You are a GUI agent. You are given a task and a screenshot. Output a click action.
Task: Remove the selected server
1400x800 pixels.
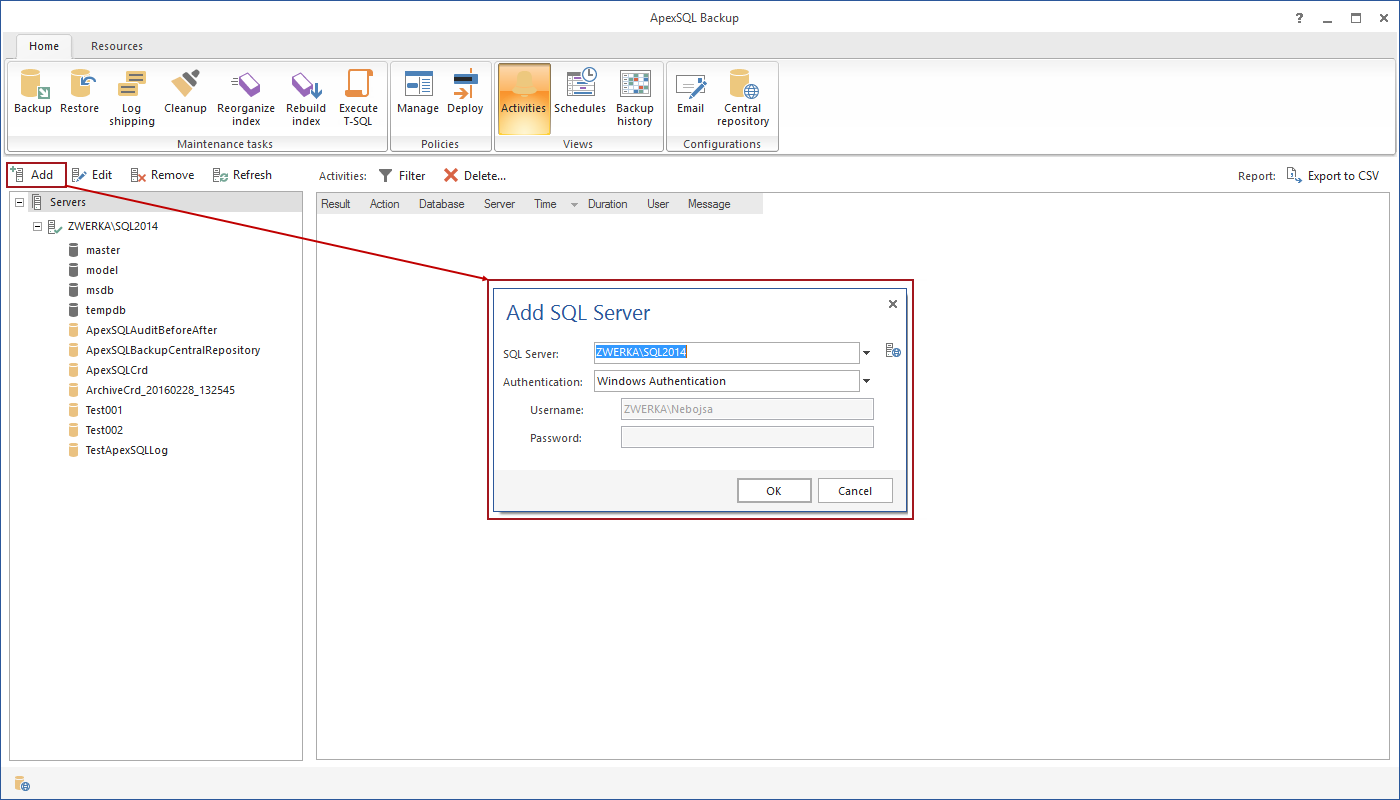point(163,175)
